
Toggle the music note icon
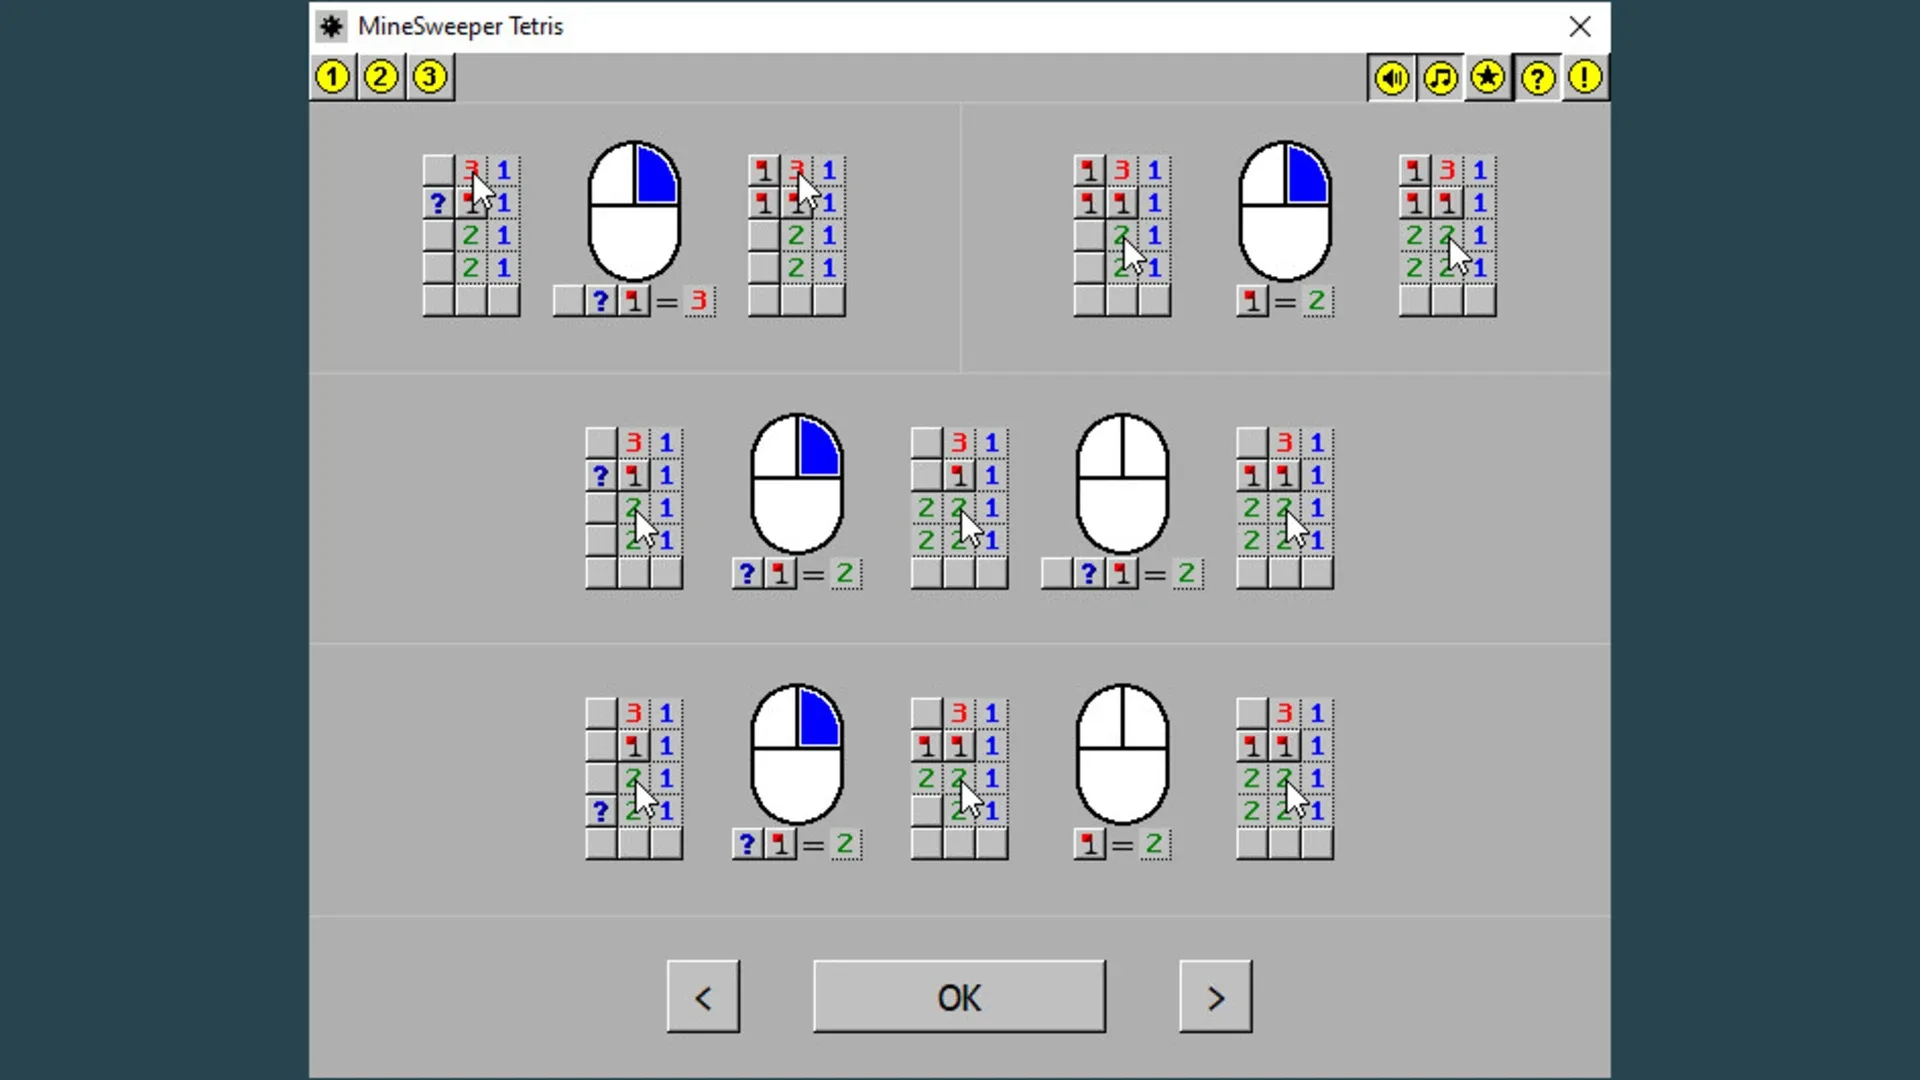click(1440, 78)
